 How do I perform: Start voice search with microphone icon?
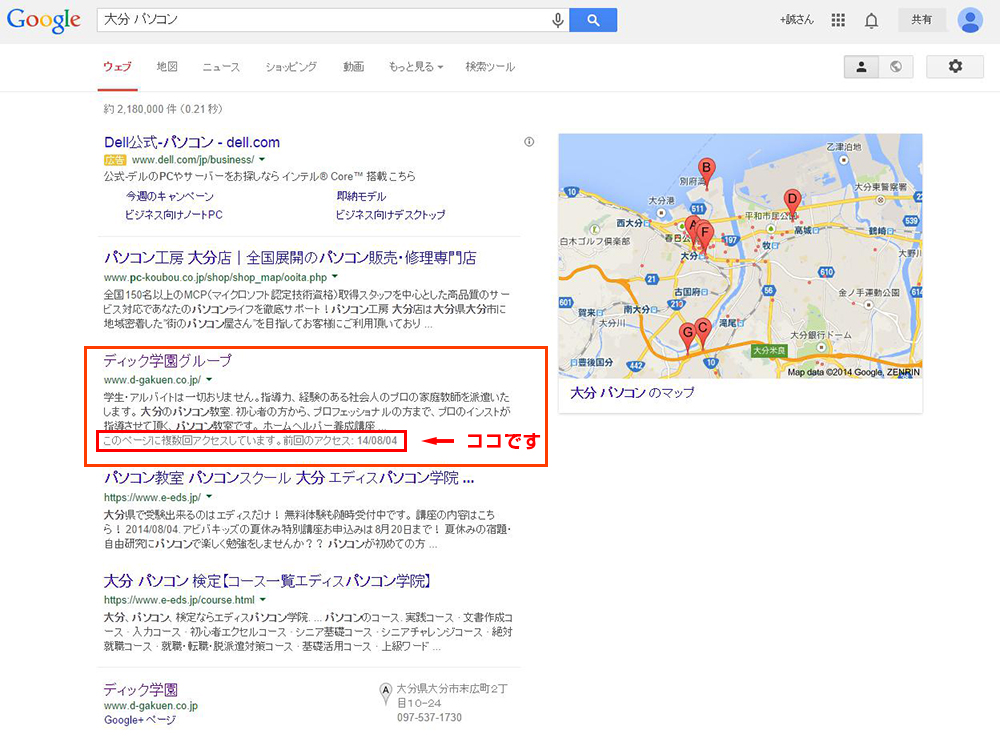557,20
